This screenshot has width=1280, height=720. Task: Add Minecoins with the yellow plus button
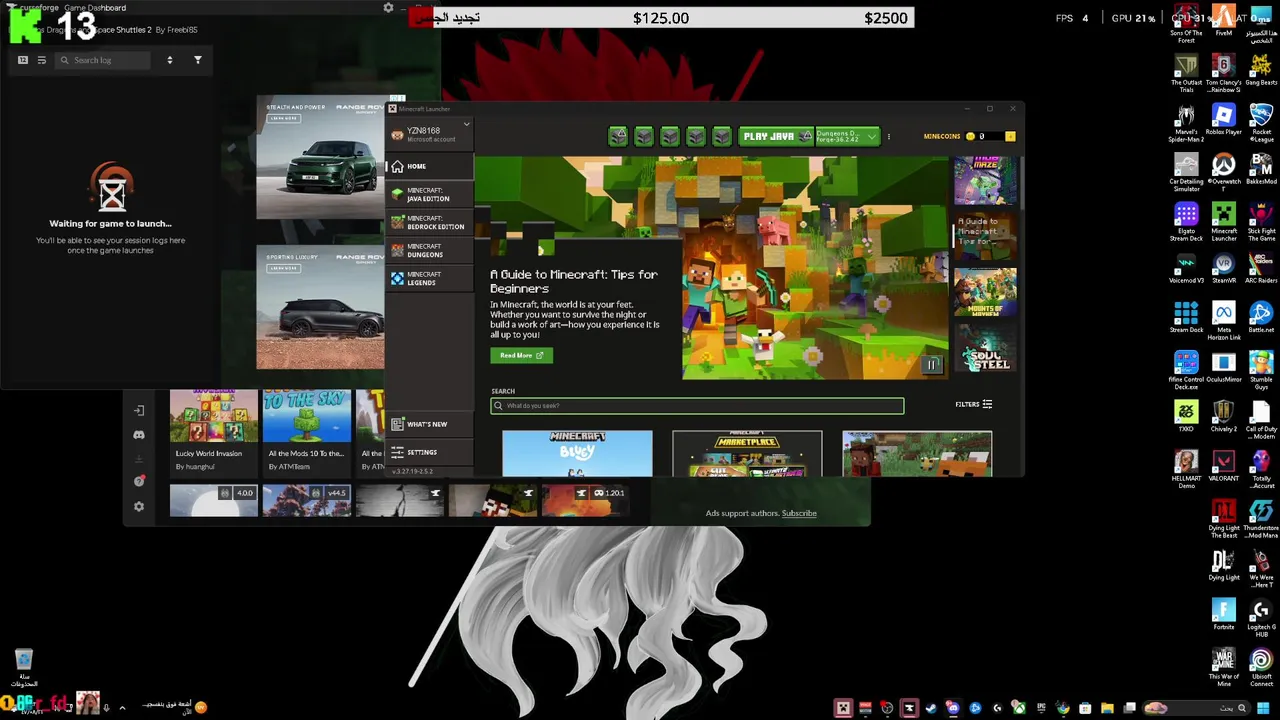tap(1010, 136)
